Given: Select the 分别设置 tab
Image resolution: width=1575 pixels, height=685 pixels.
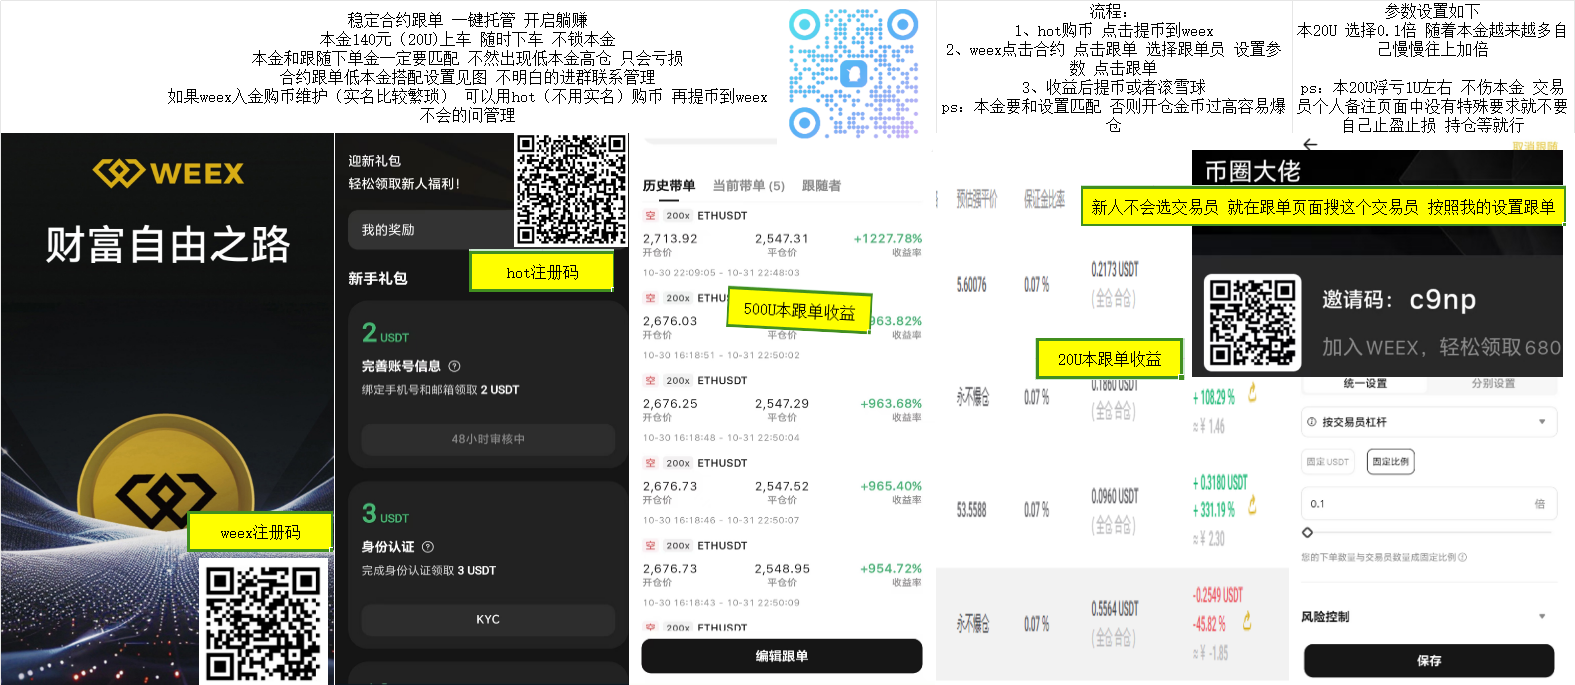Looking at the screenshot, I should (1493, 383).
